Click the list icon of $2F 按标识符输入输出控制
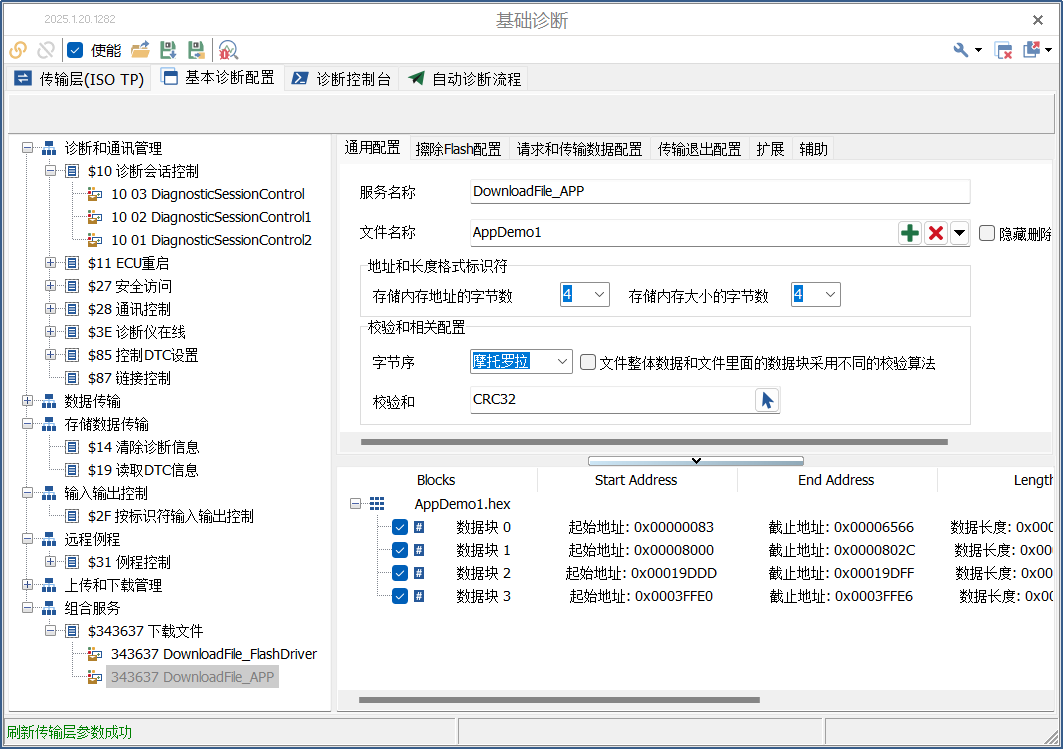1063x749 pixels. point(72,517)
